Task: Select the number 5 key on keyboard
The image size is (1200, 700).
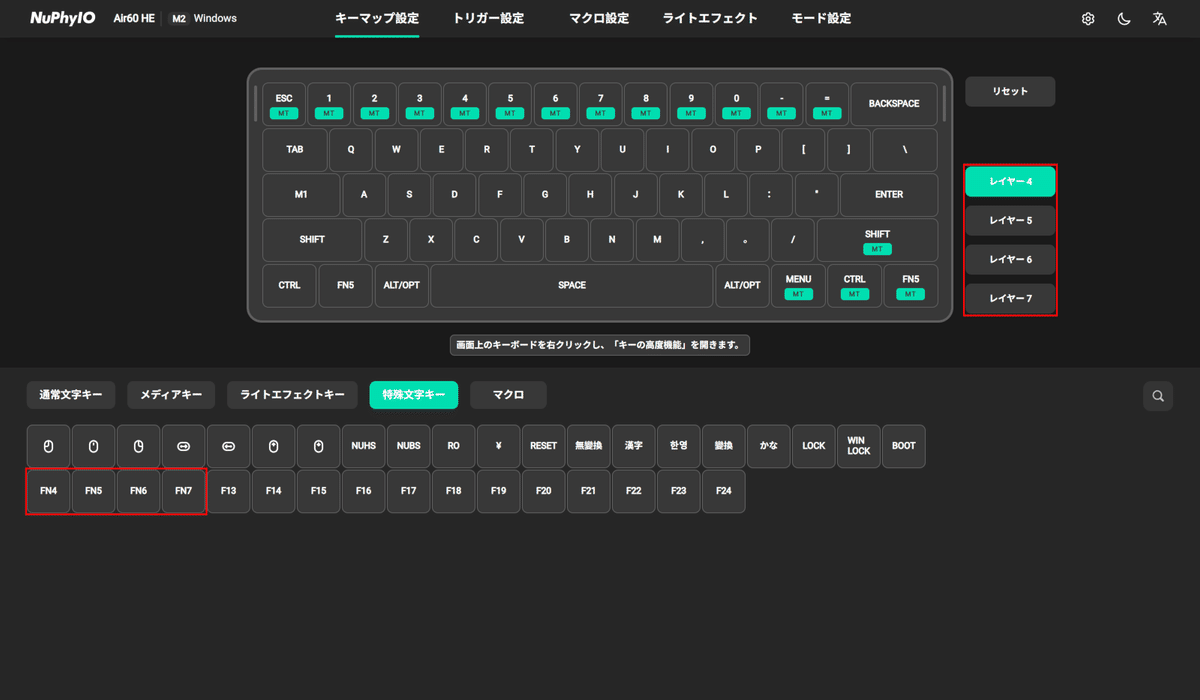Action: click(510, 104)
